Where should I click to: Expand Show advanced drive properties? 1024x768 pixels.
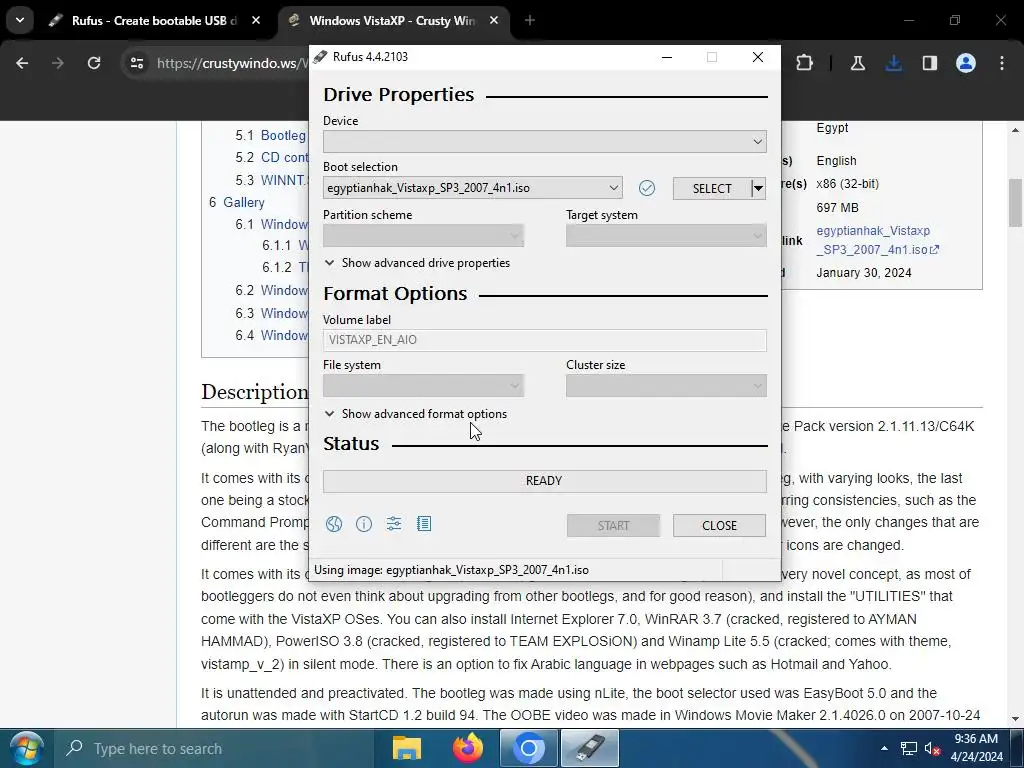417,263
